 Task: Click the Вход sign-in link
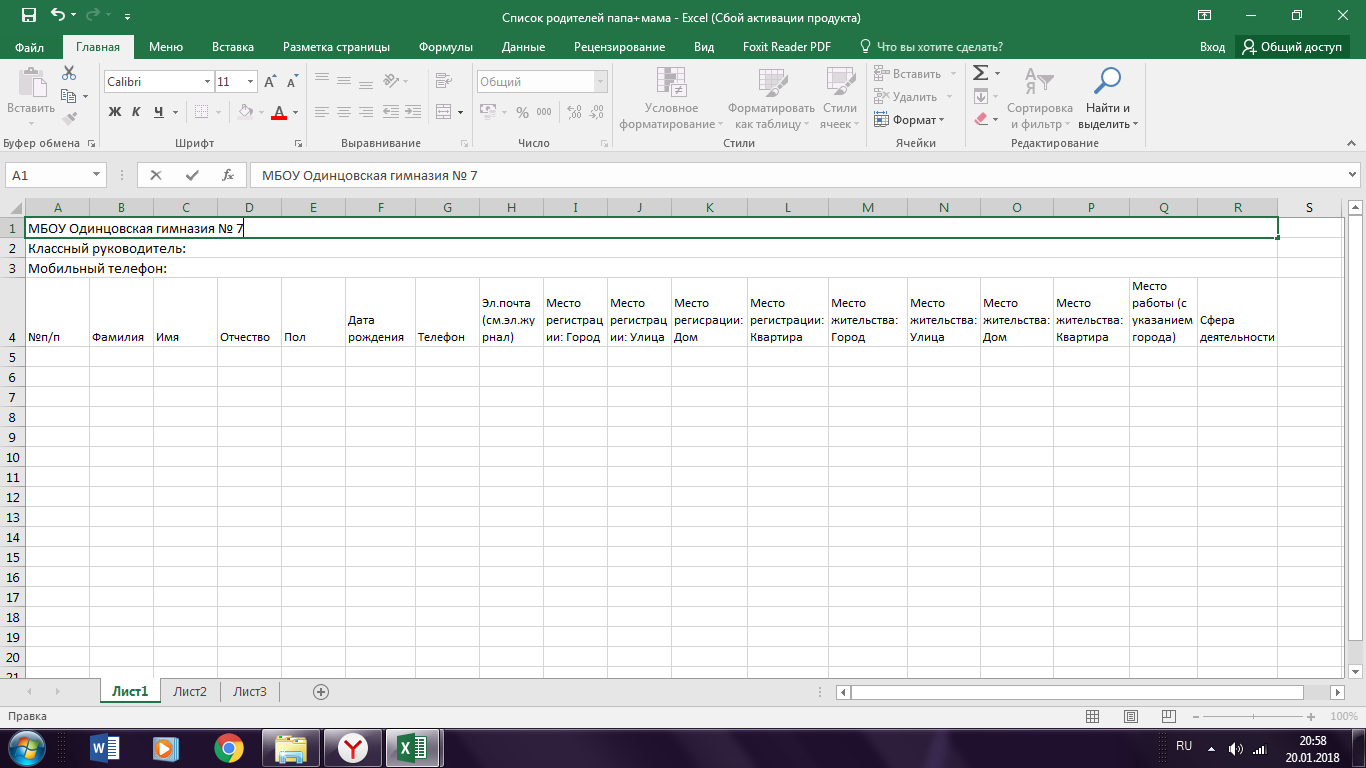(x=1212, y=47)
